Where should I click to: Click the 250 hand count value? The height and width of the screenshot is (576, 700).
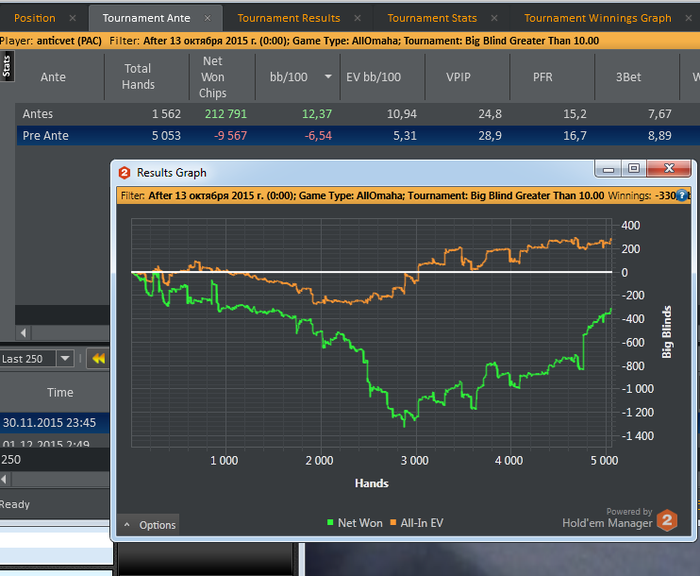(x=11, y=459)
